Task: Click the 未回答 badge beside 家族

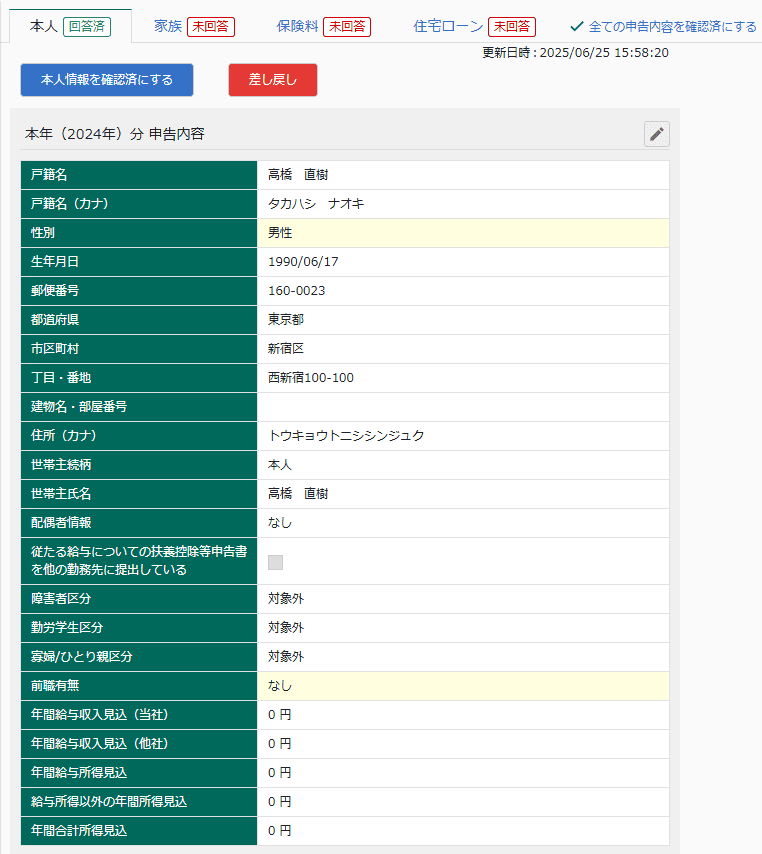Action: (211, 27)
